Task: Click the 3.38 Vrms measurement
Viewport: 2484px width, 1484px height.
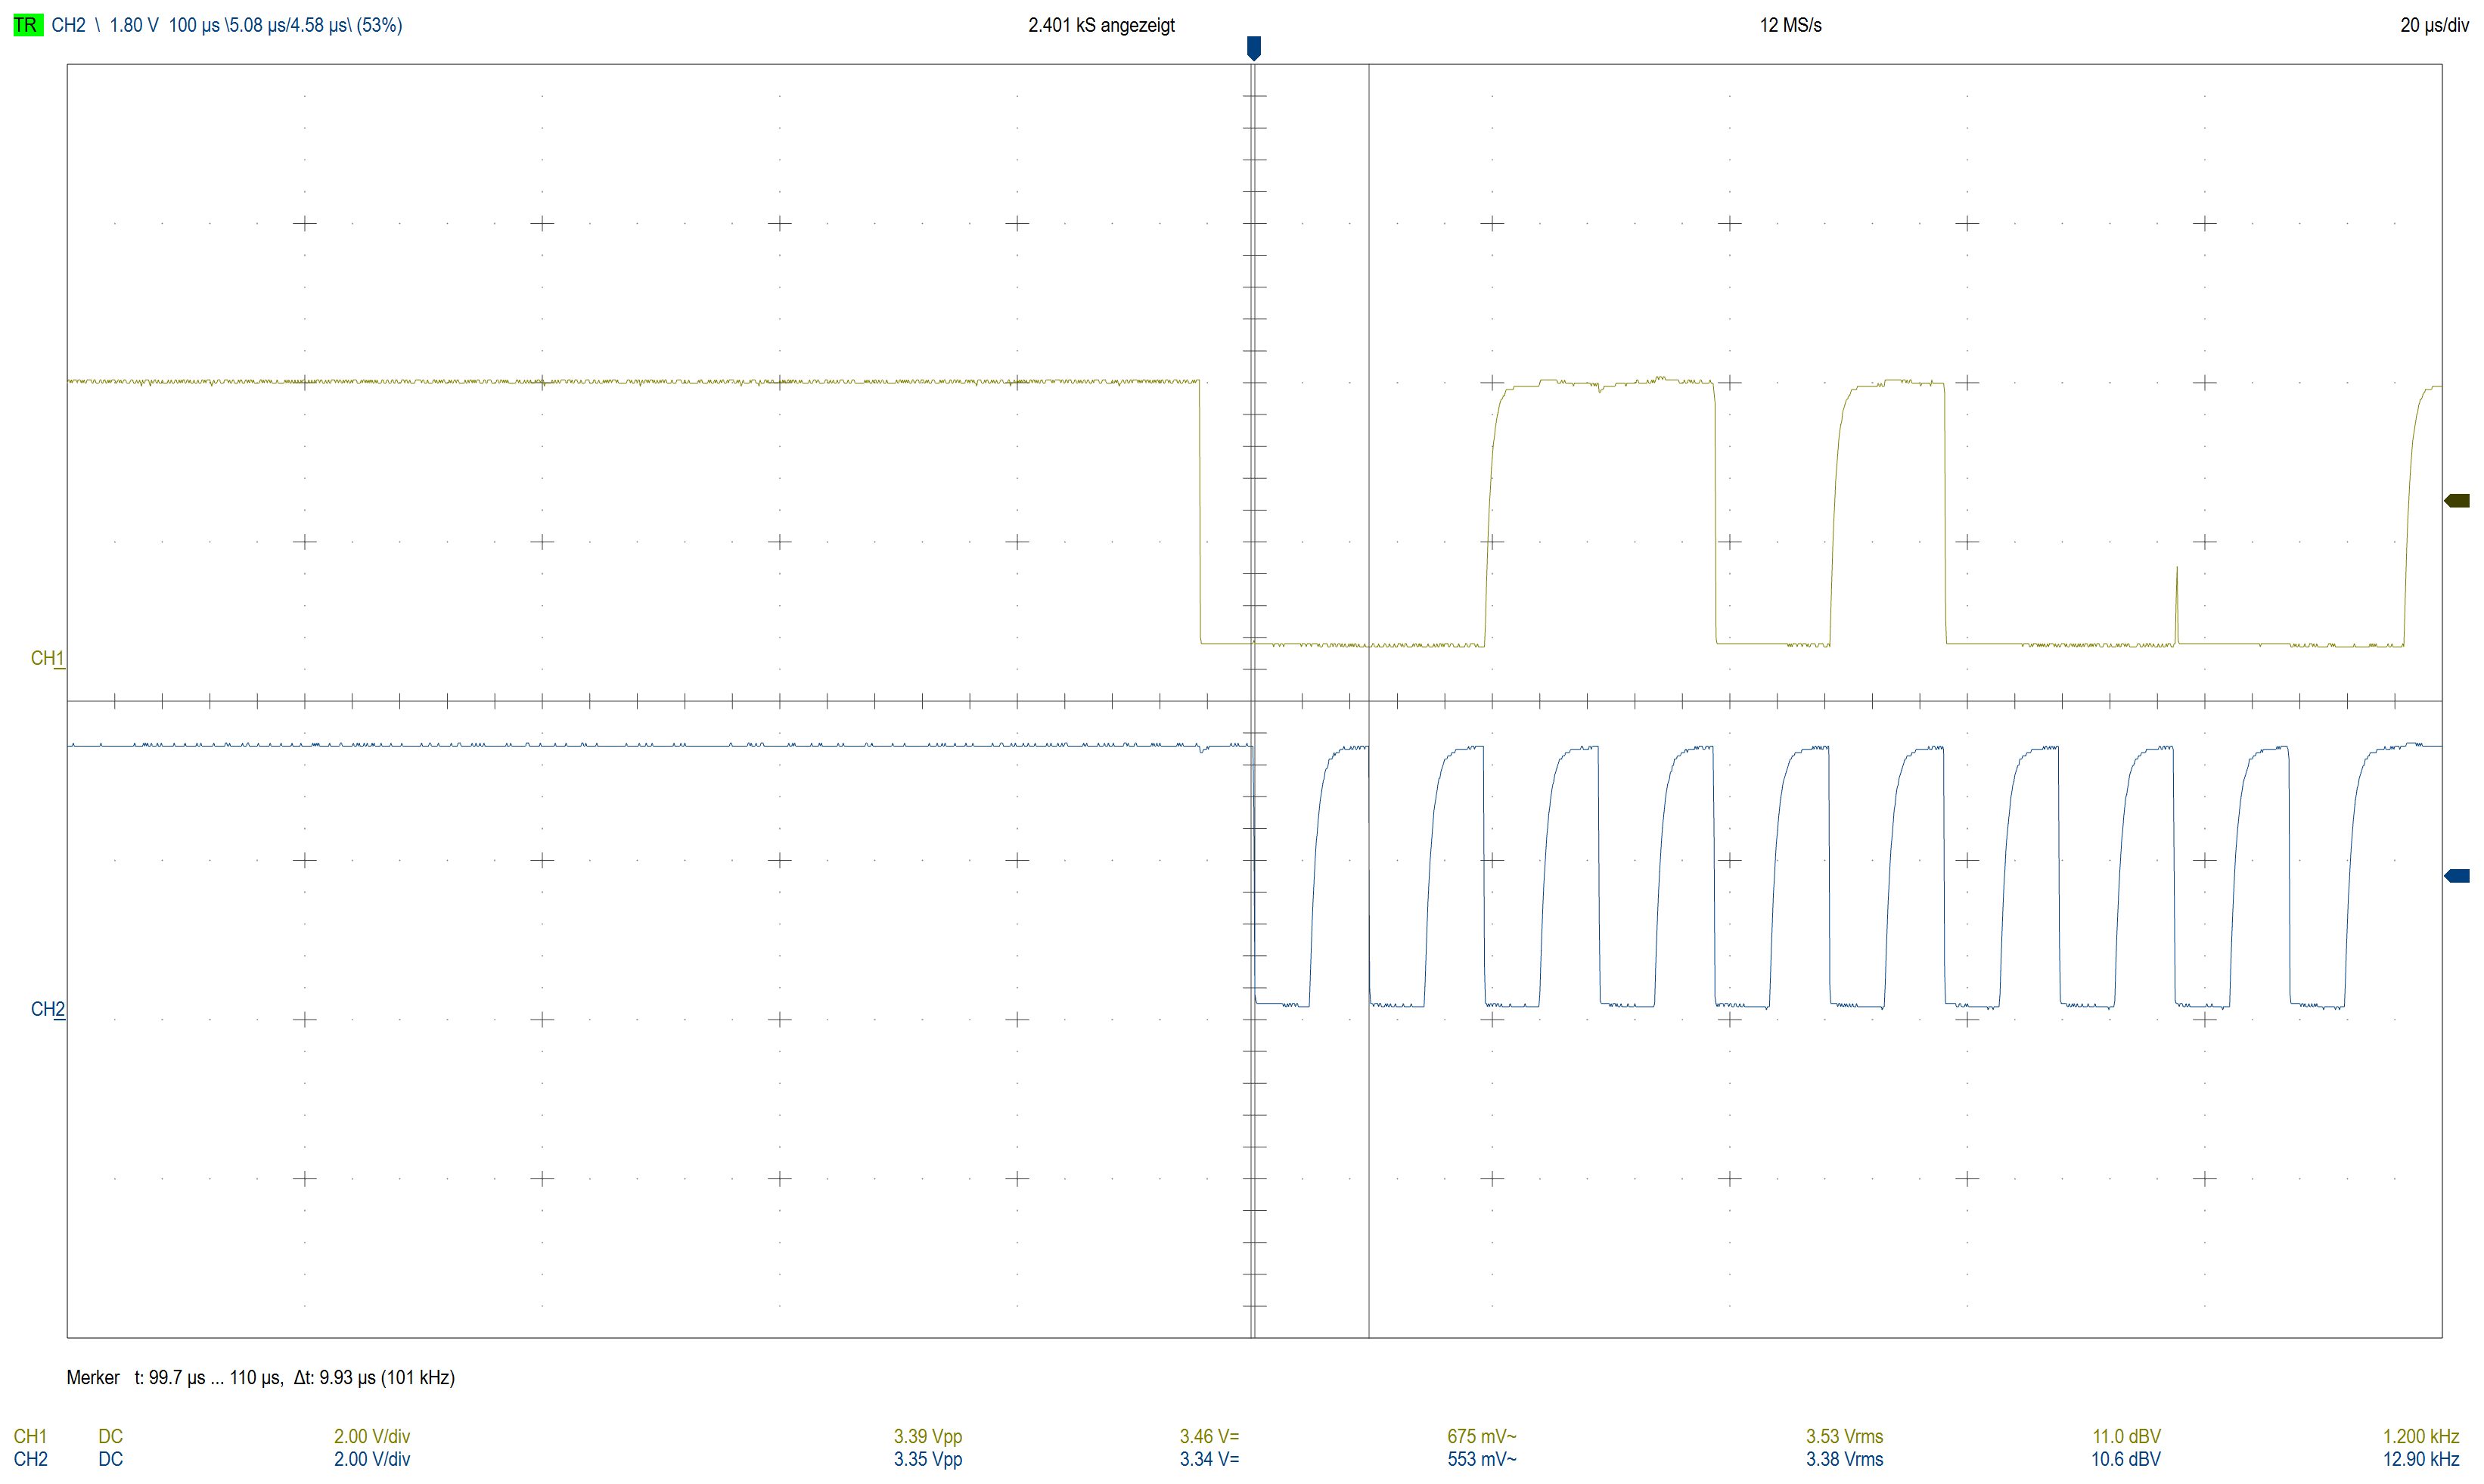Action: (x=1844, y=1459)
